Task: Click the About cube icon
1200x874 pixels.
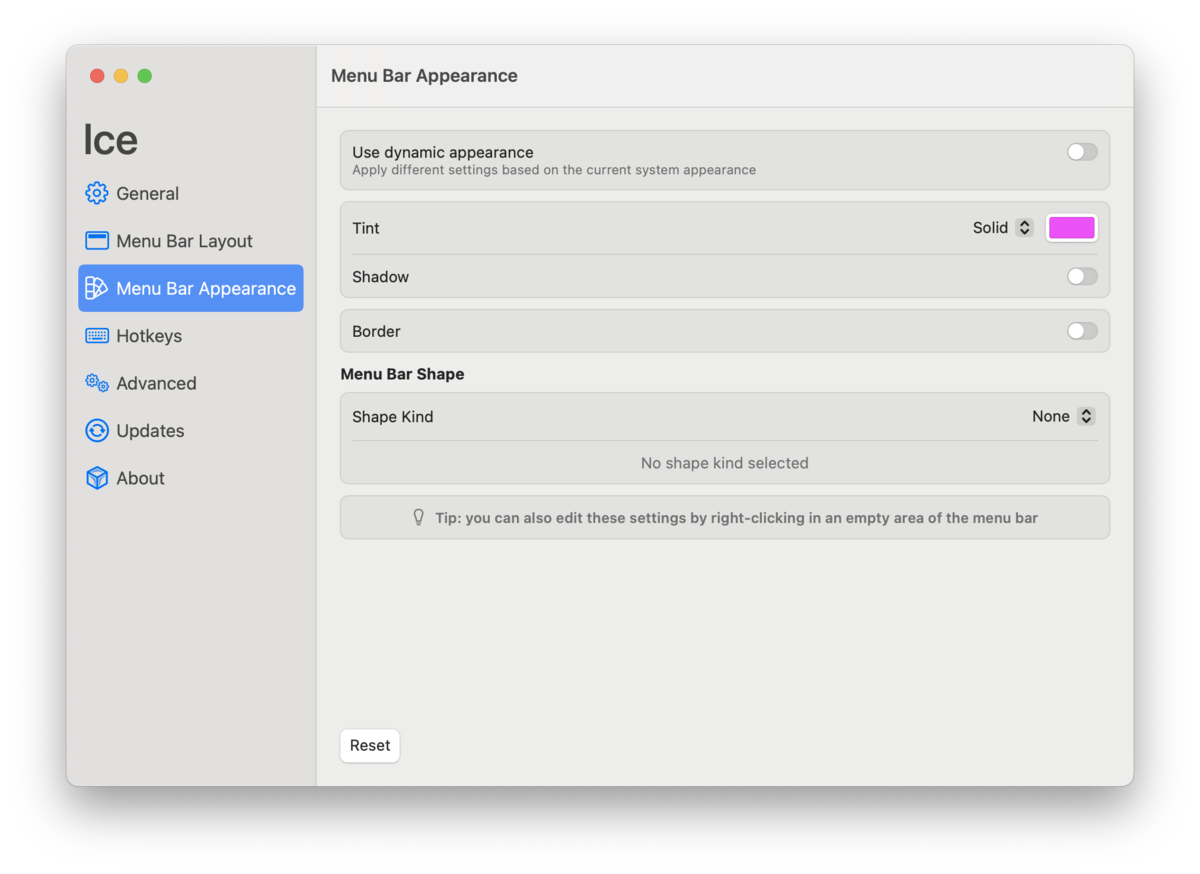Action: coord(97,478)
